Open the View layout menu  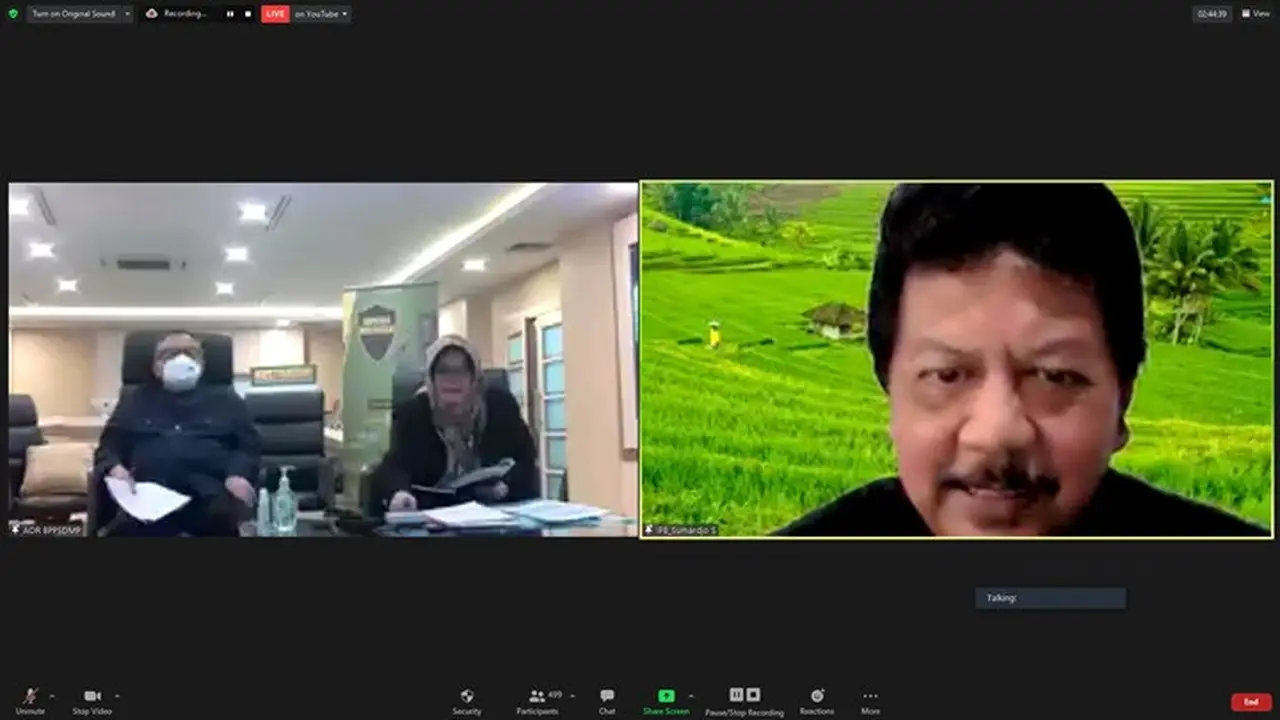(1256, 14)
